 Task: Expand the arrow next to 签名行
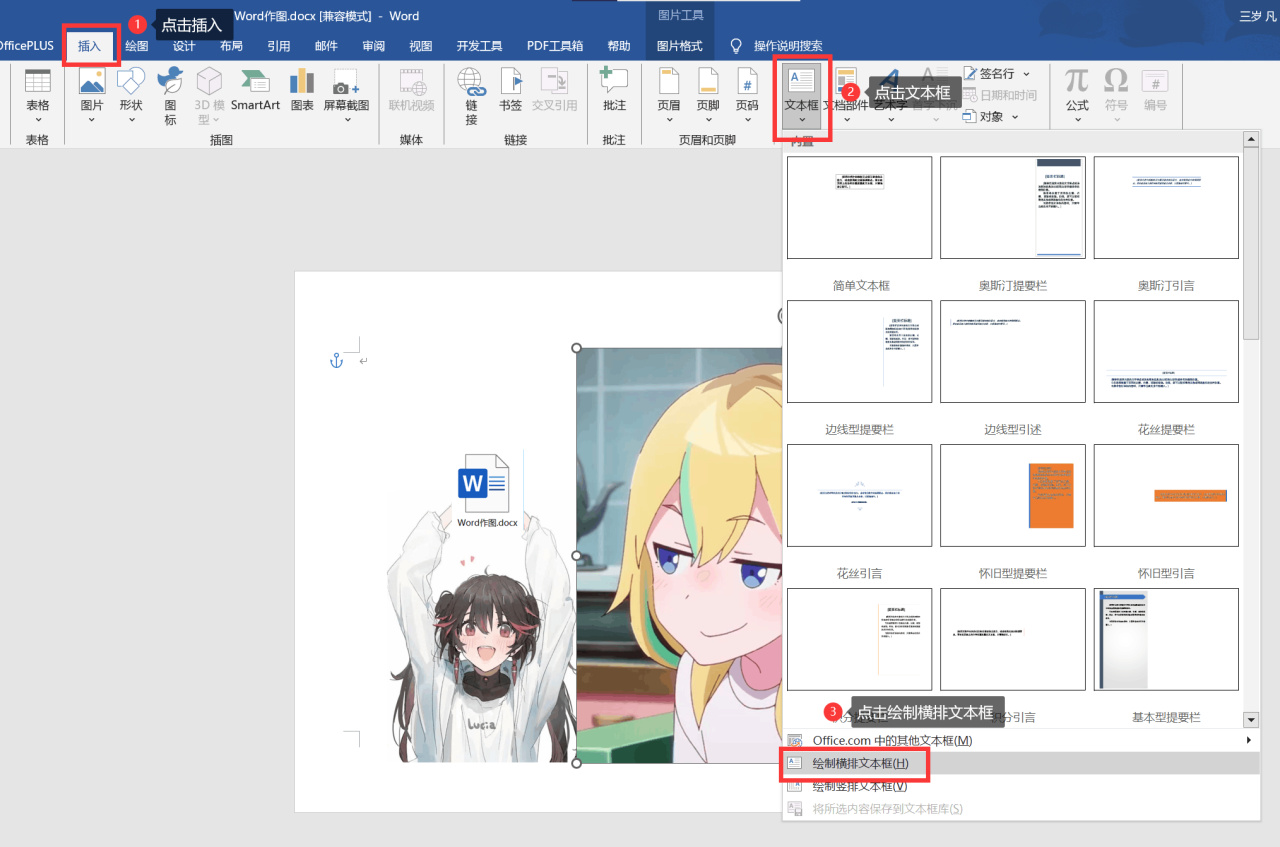(x=1026, y=74)
